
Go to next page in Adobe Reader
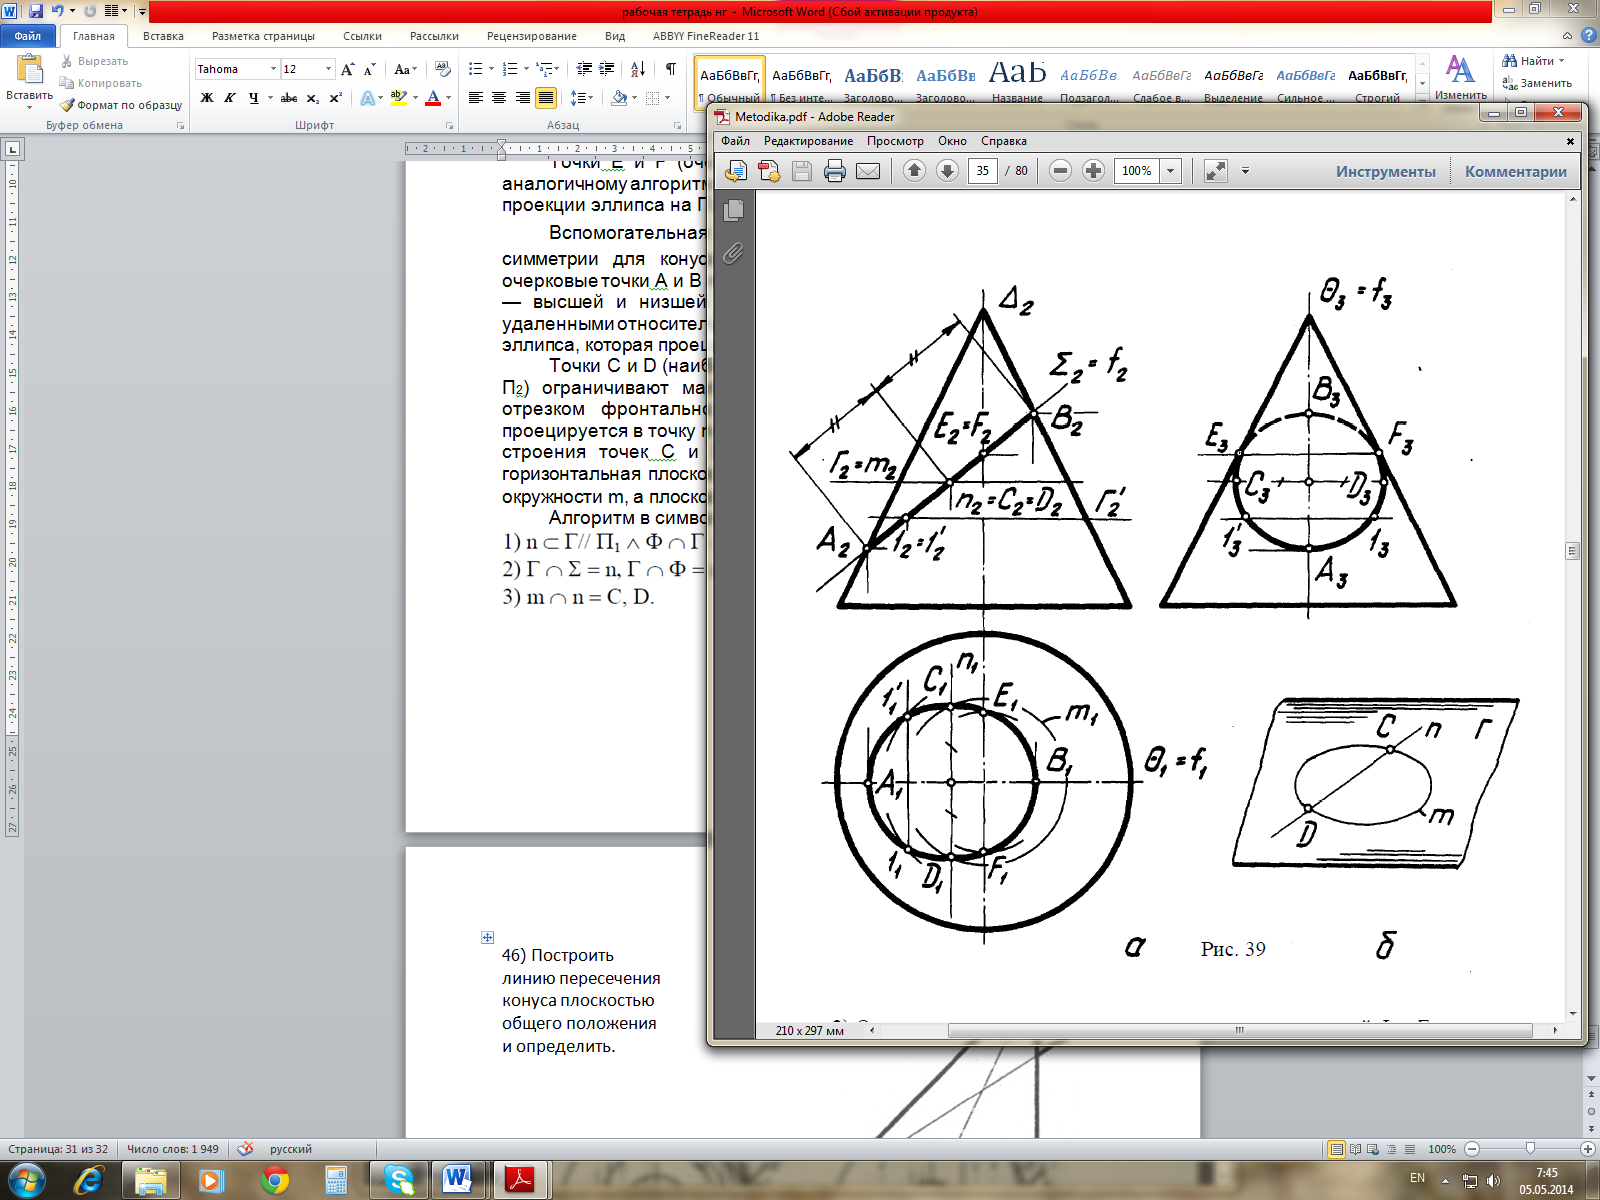(x=947, y=171)
